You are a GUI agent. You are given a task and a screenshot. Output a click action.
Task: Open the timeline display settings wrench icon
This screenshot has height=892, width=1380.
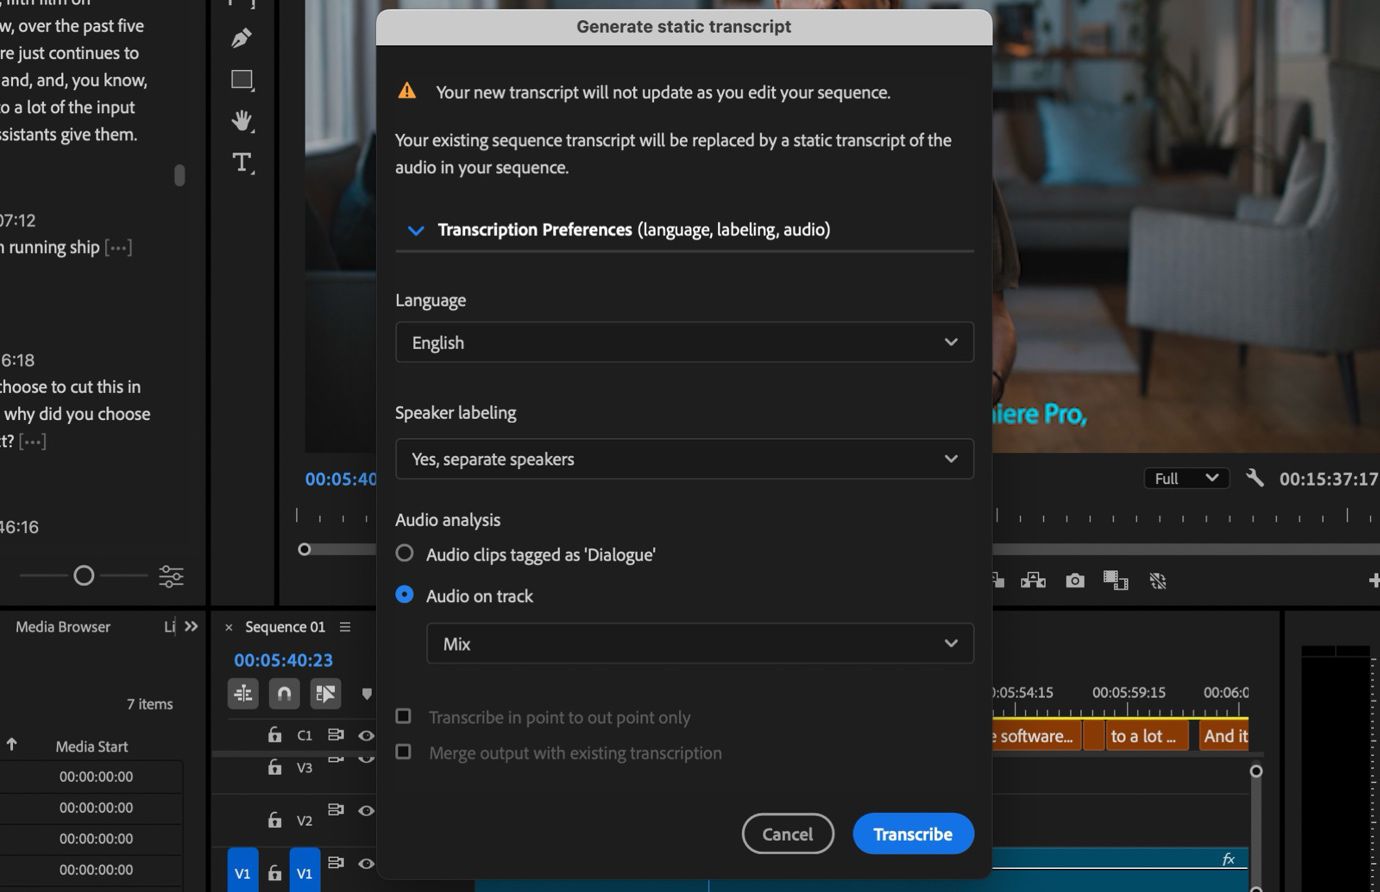pyautogui.click(x=1256, y=478)
